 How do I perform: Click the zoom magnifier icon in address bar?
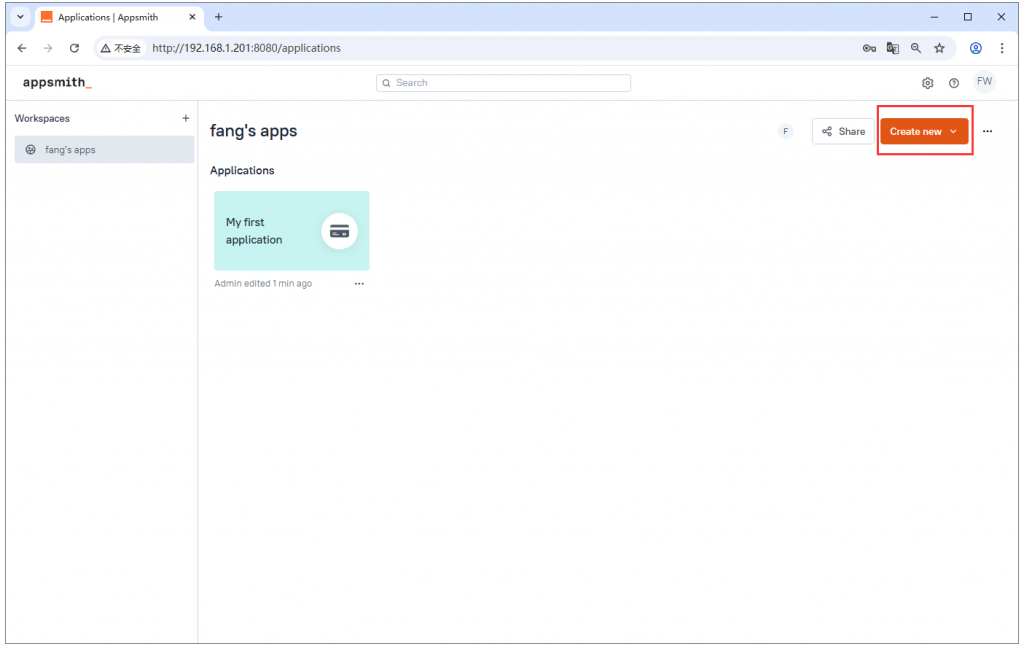[915, 48]
